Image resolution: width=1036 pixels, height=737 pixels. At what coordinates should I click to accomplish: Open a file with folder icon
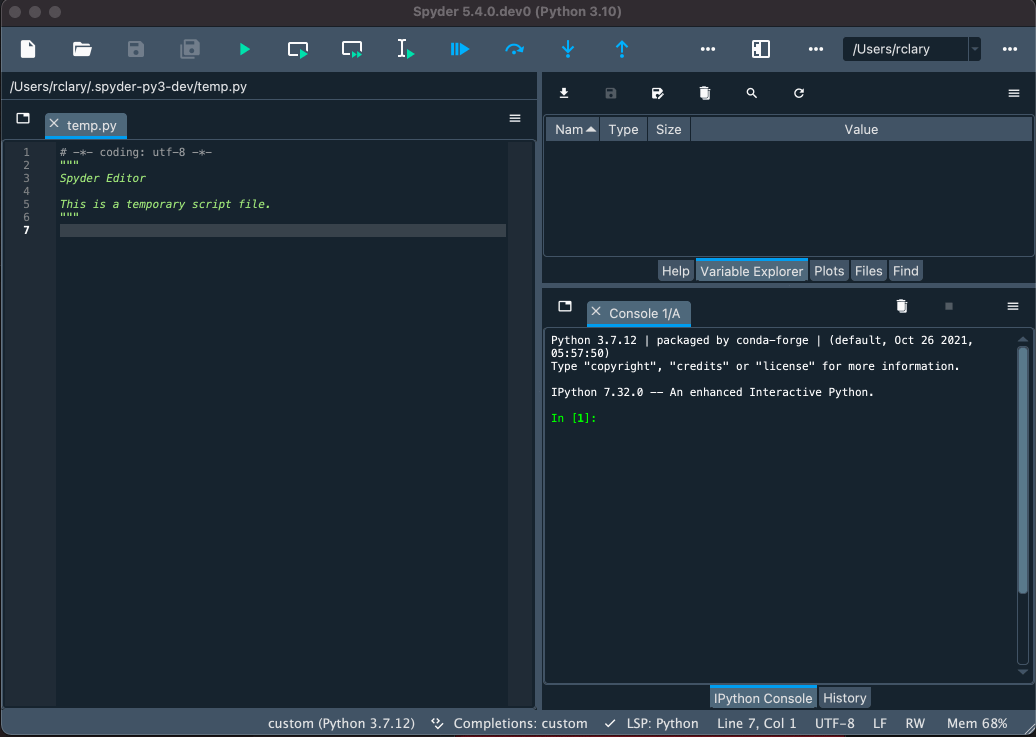tap(82, 49)
